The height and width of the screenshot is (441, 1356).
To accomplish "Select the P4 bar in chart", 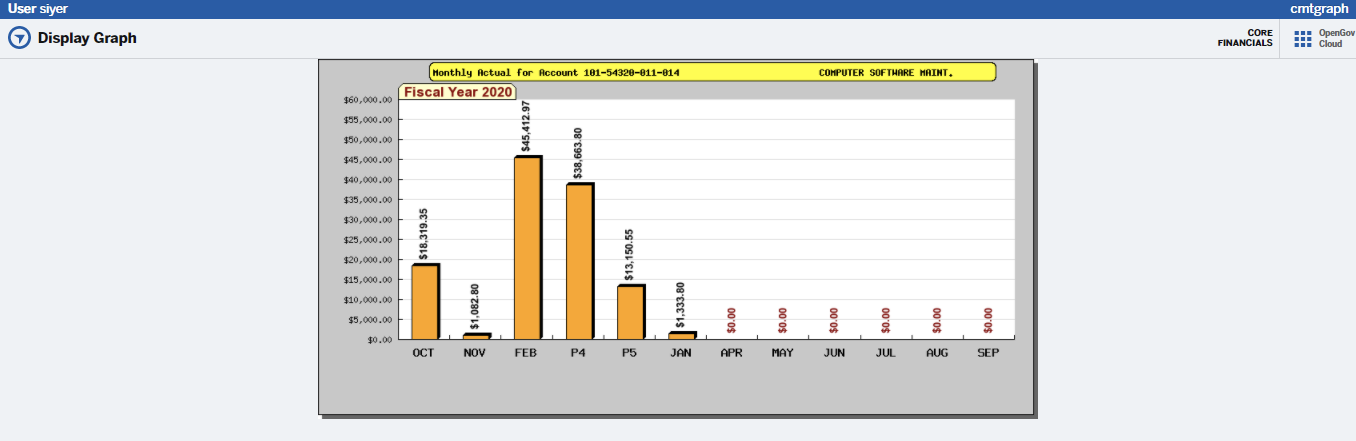I will point(579,262).
